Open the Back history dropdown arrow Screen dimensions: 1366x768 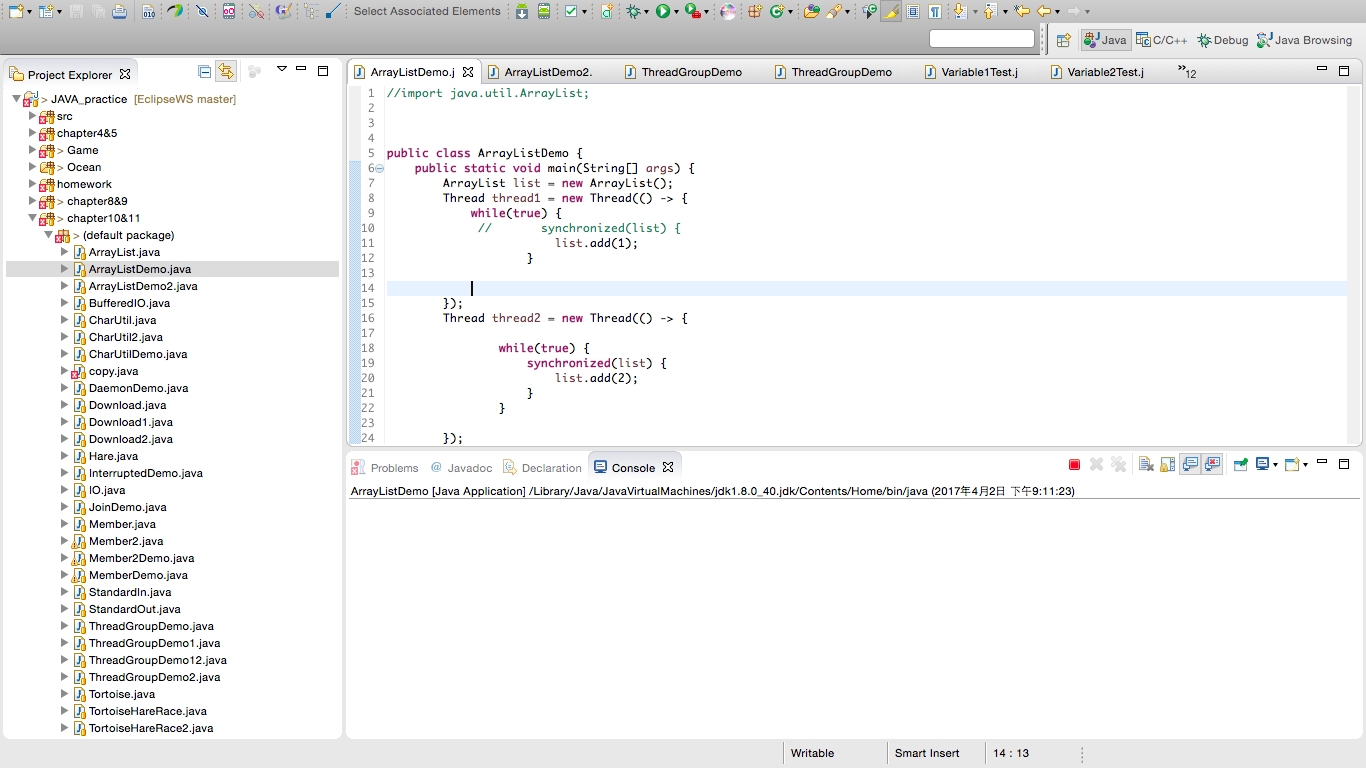[1057, 11]
